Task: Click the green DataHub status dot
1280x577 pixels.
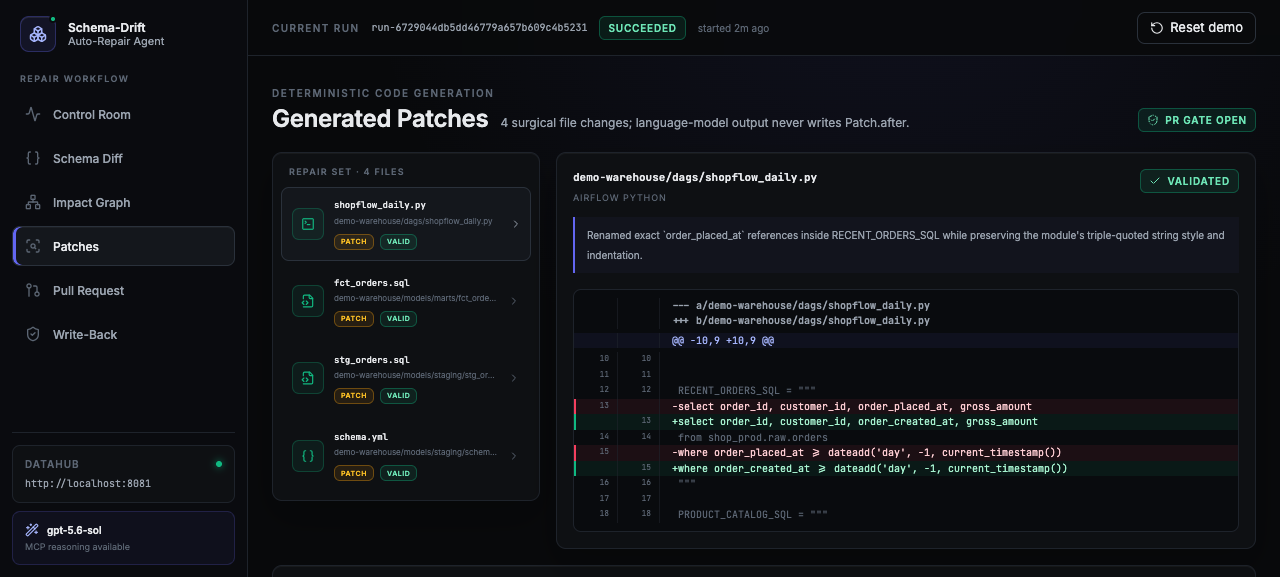Action: 219,464
